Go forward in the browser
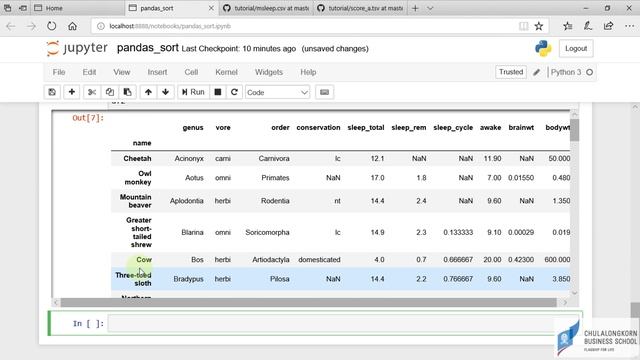 (x=31, y=26)
